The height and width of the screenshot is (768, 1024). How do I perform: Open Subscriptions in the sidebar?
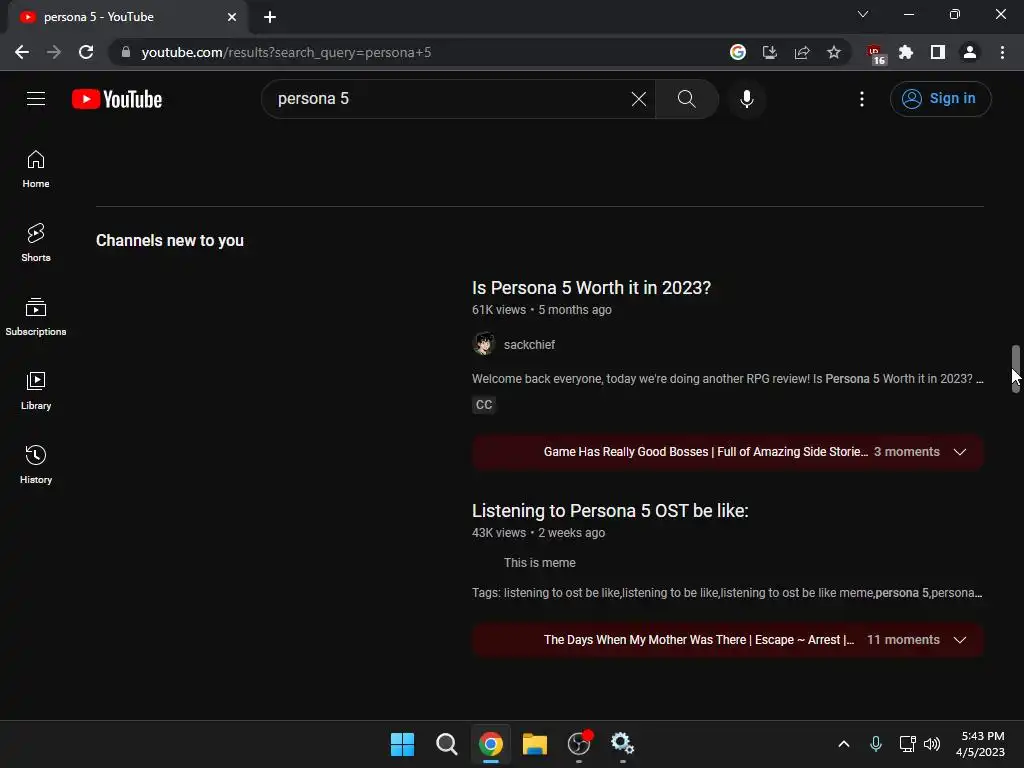pyautogui.click(x=36, y=317)
